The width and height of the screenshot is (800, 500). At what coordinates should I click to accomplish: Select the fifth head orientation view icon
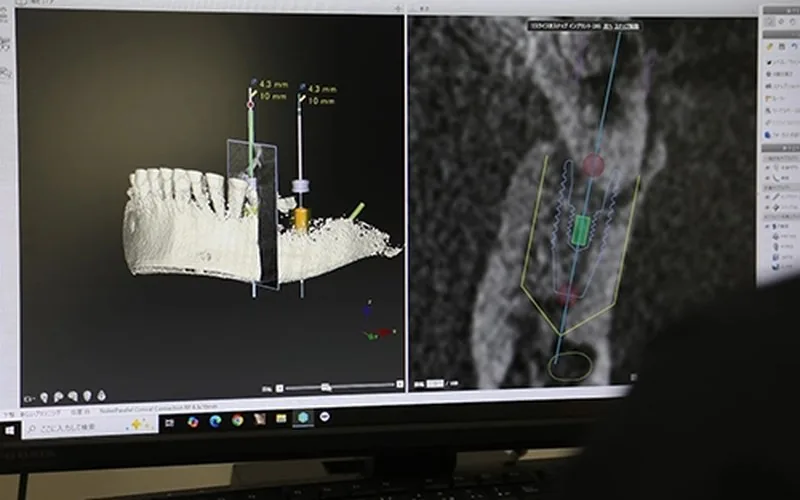[x=102, y=395]
